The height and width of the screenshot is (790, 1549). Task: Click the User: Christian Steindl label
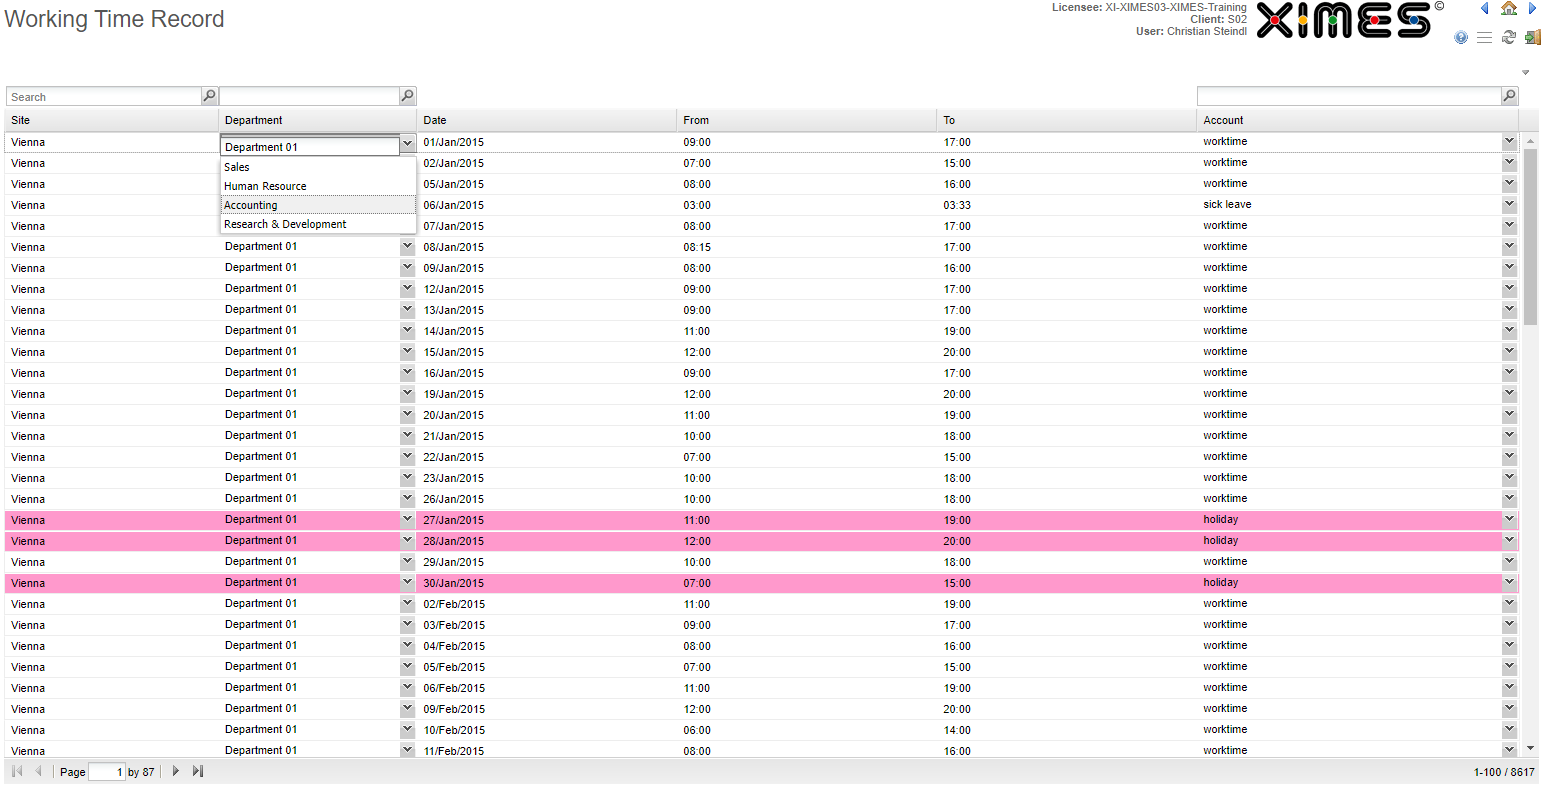coord(1191,32)
